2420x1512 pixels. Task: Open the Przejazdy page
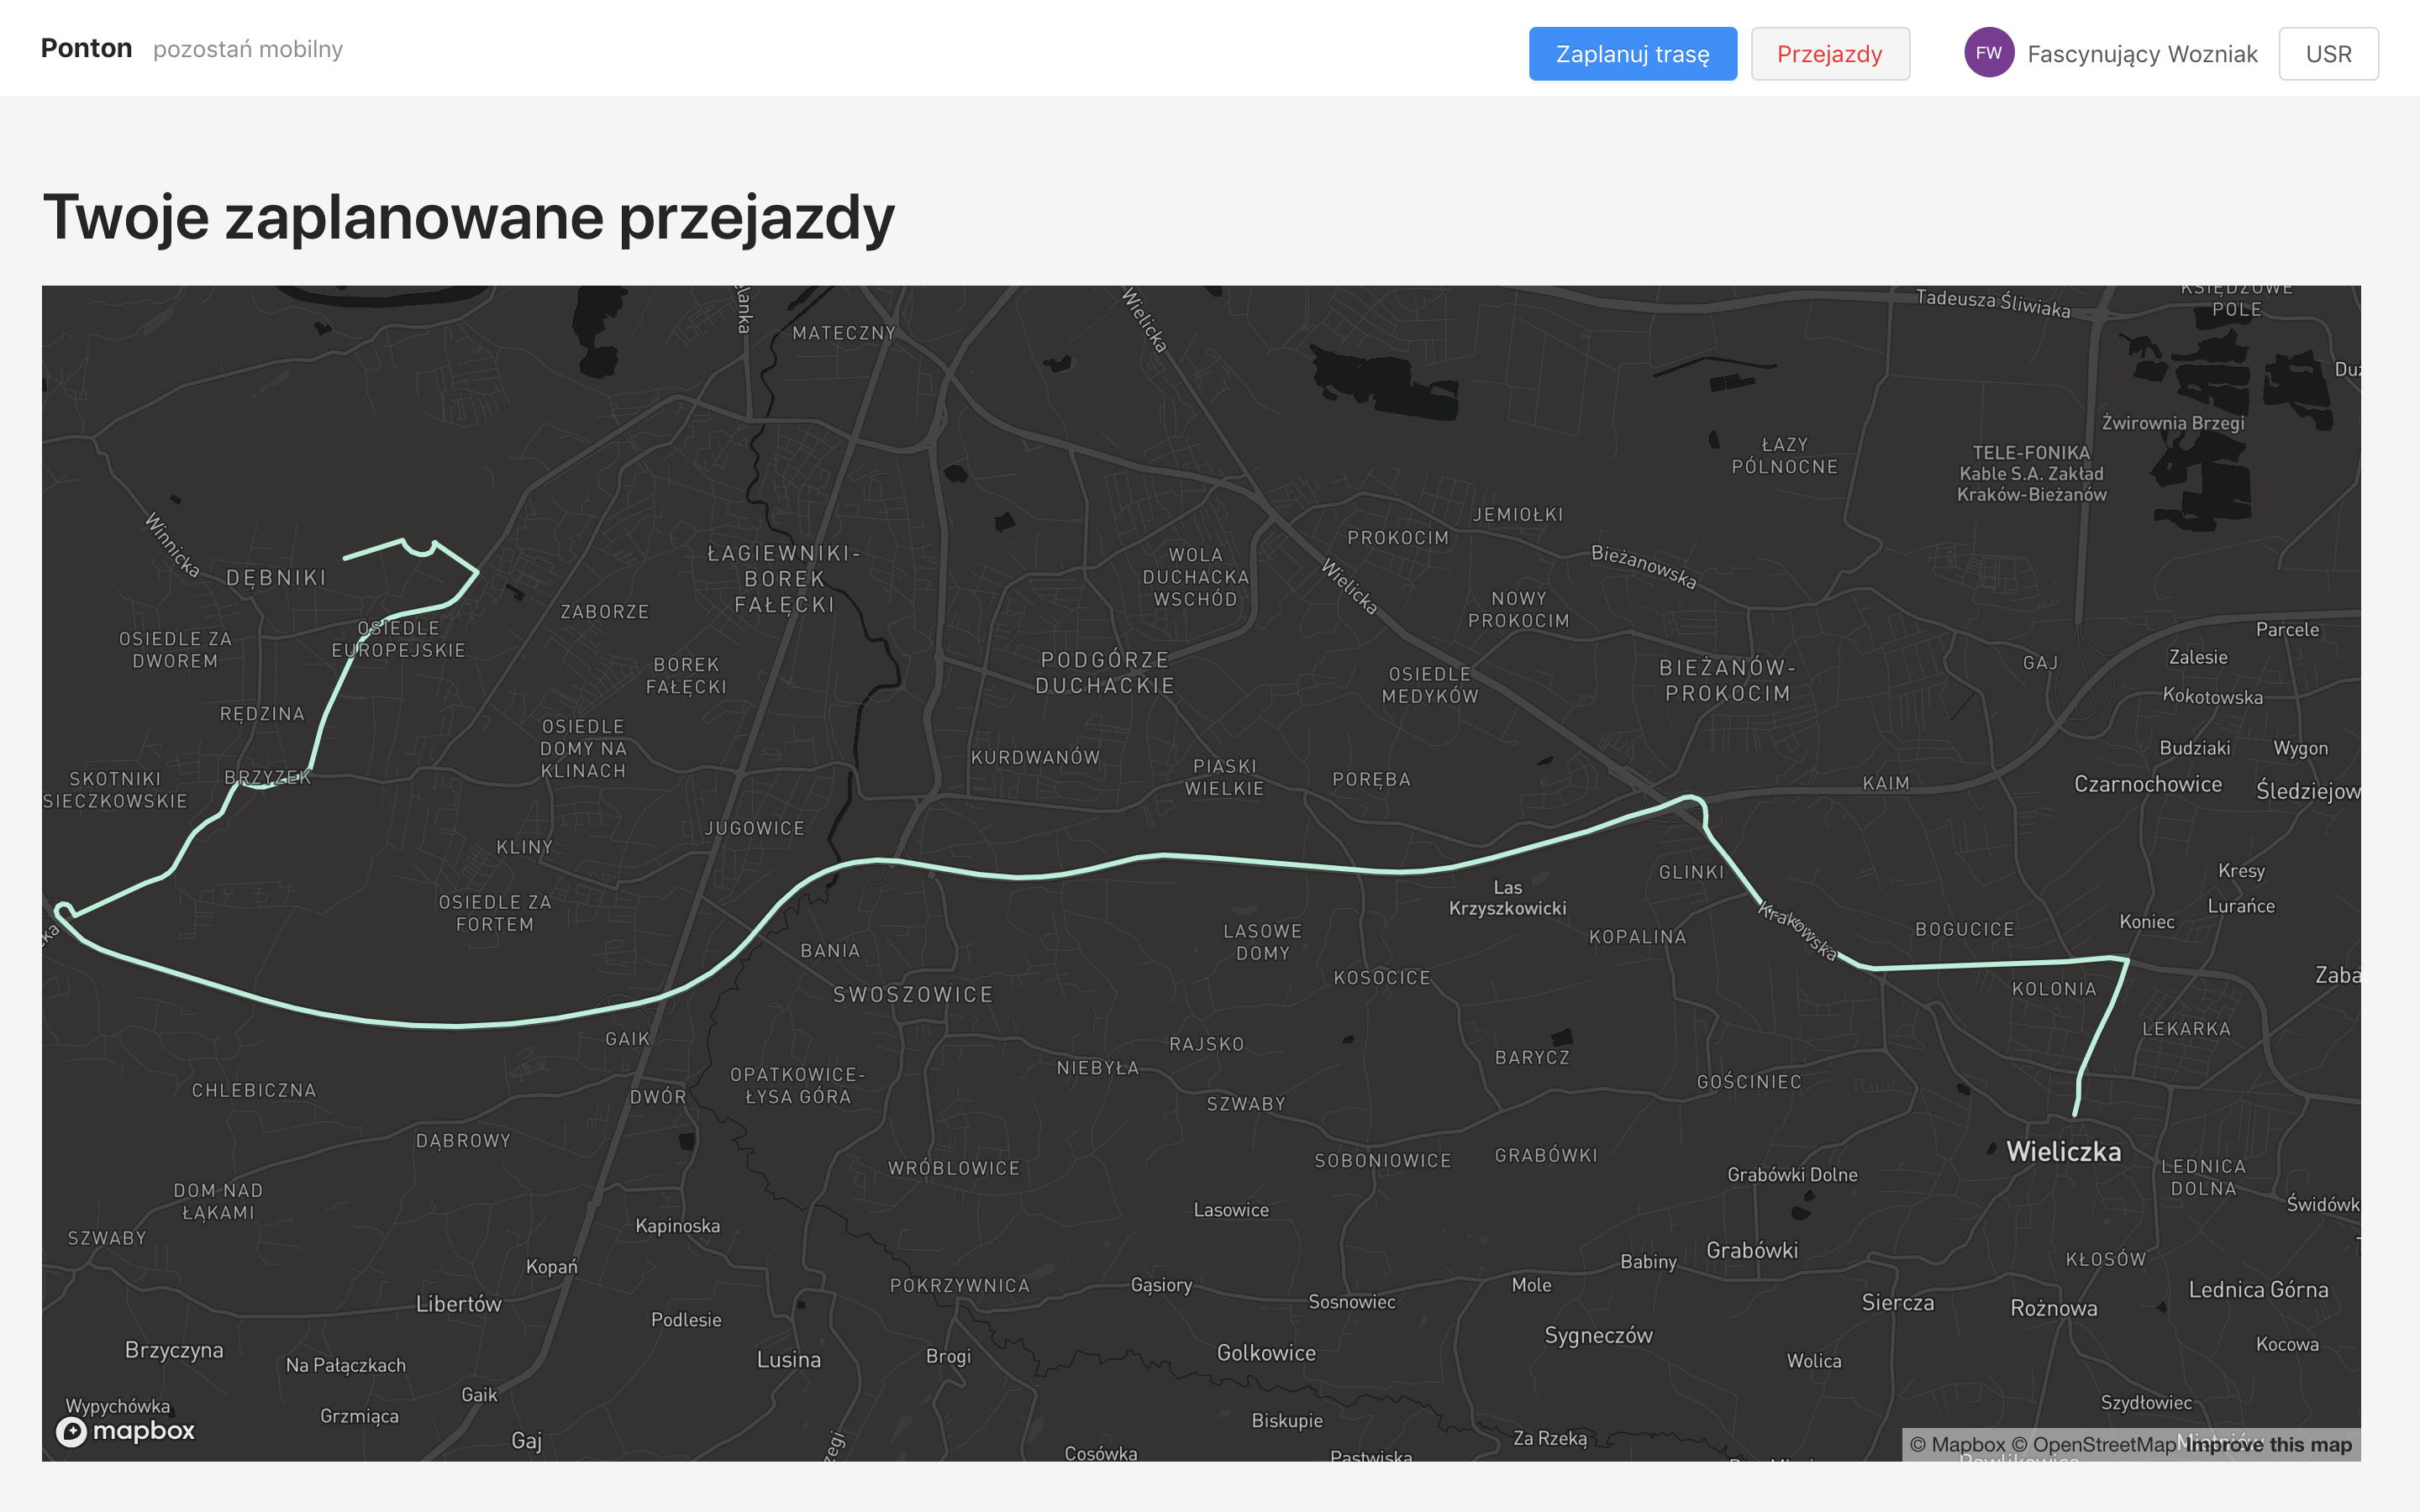(1829, 54)
